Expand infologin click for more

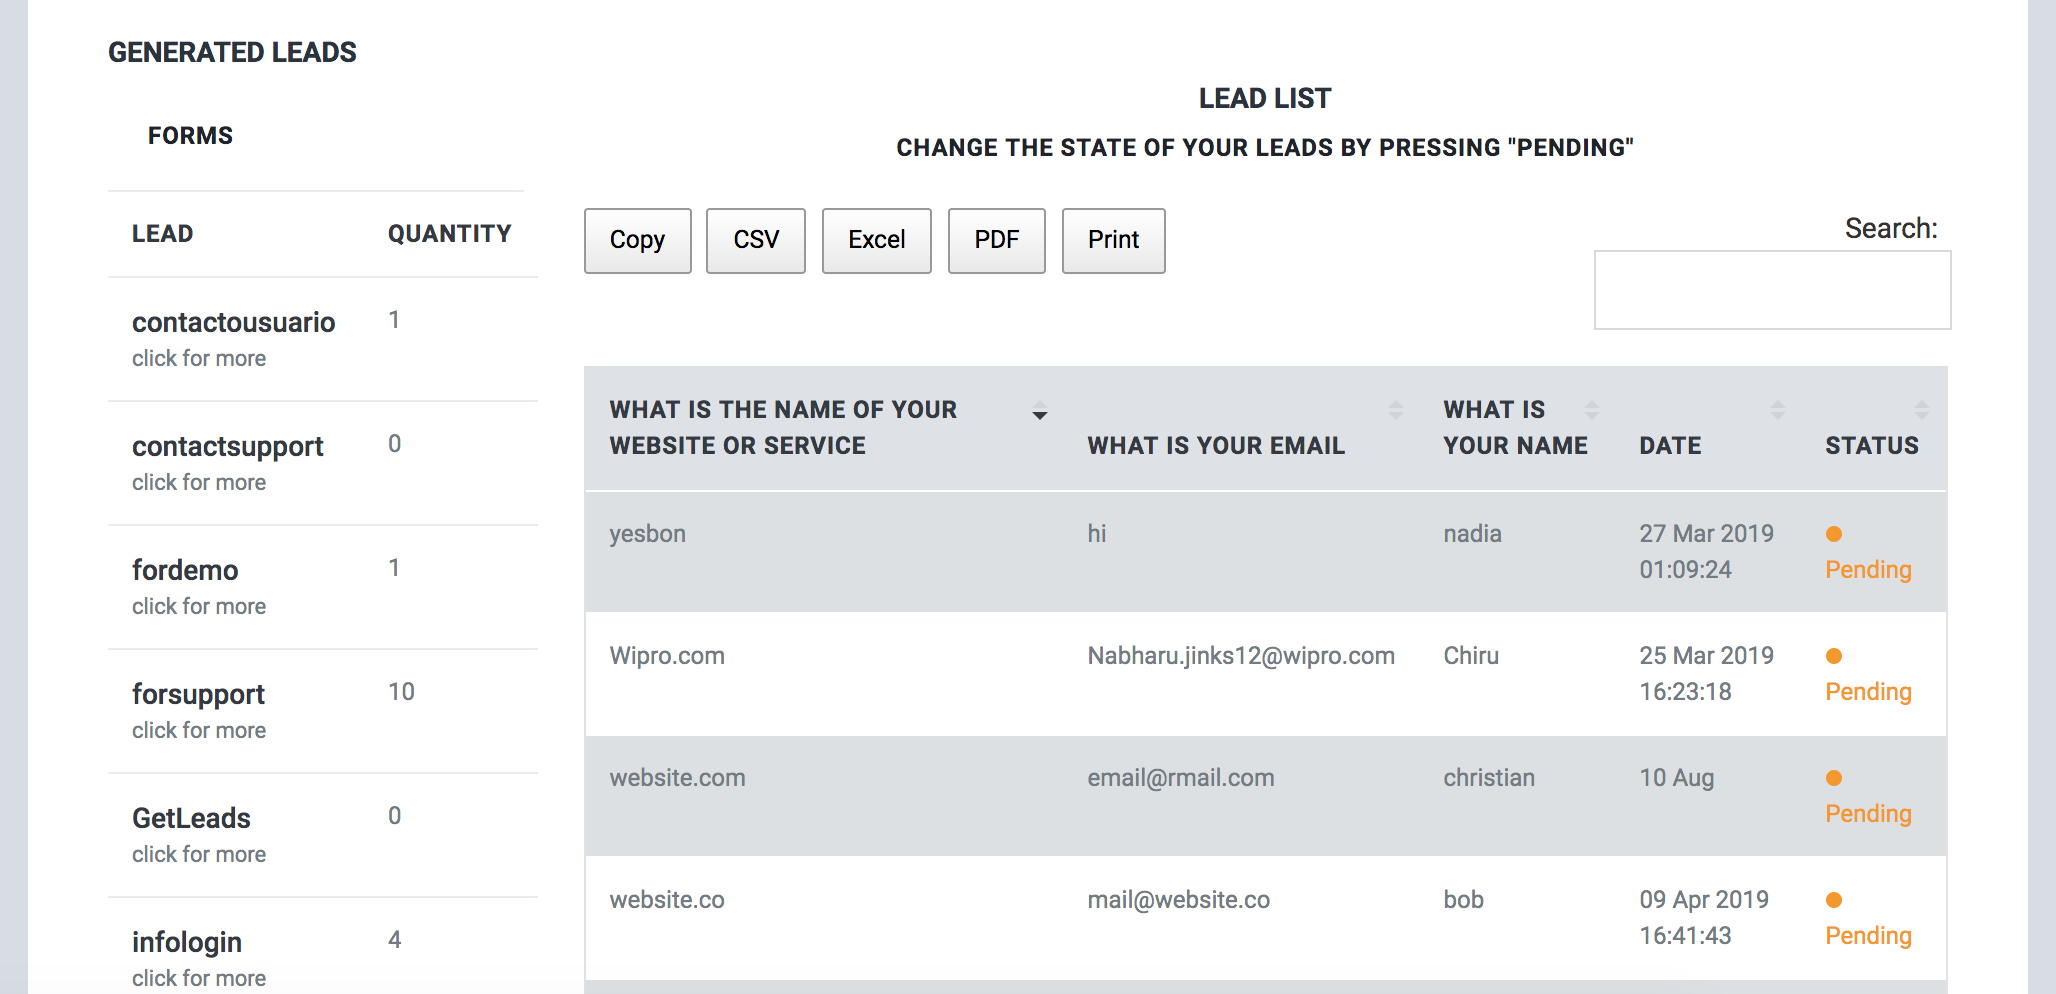[199, 979]
